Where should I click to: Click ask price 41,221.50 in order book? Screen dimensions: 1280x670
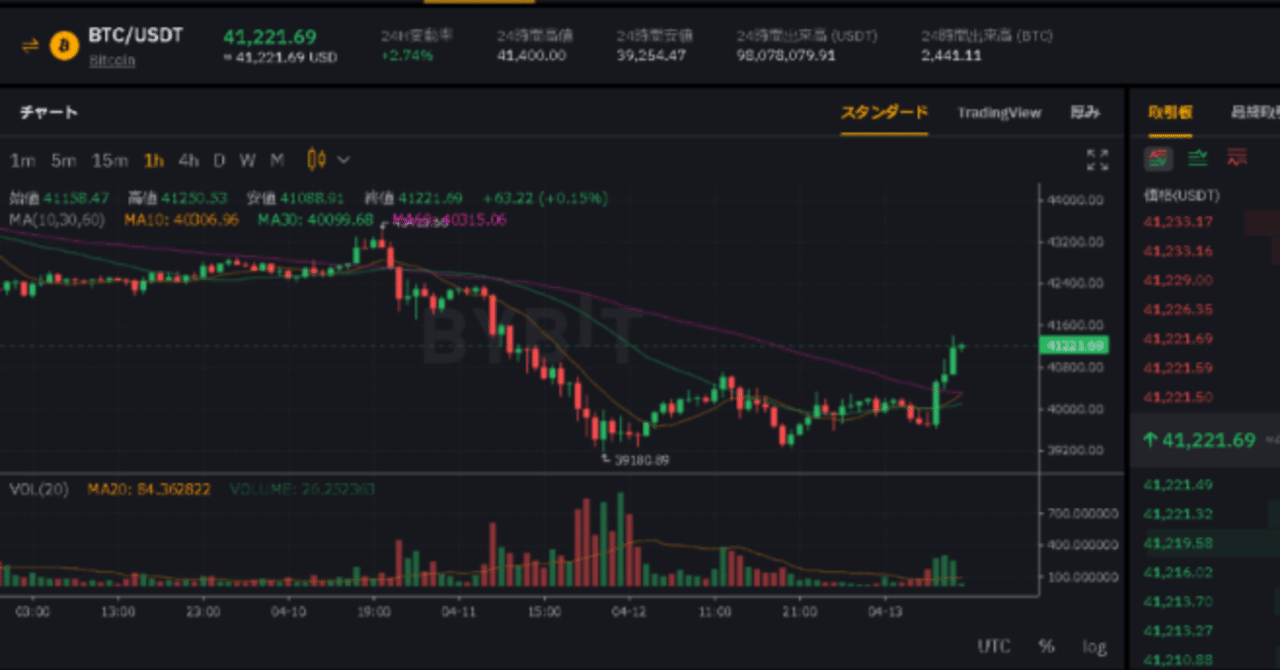tap(1178, 397)
